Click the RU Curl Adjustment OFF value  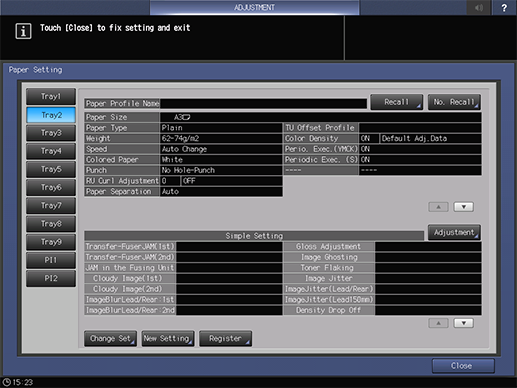[x=232, y=181]
